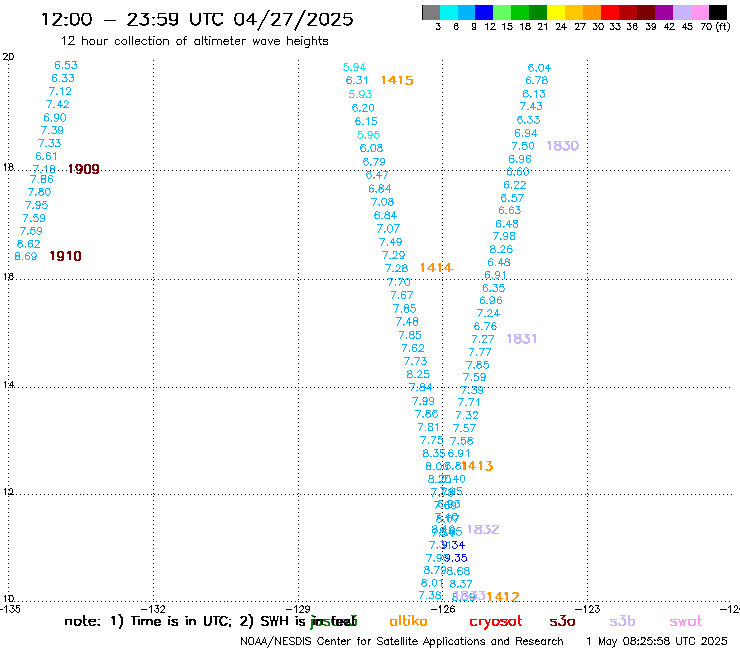The image size is (740, 650).
Task: Select the longitude axis label -129
Action: (x=298, y=609)
